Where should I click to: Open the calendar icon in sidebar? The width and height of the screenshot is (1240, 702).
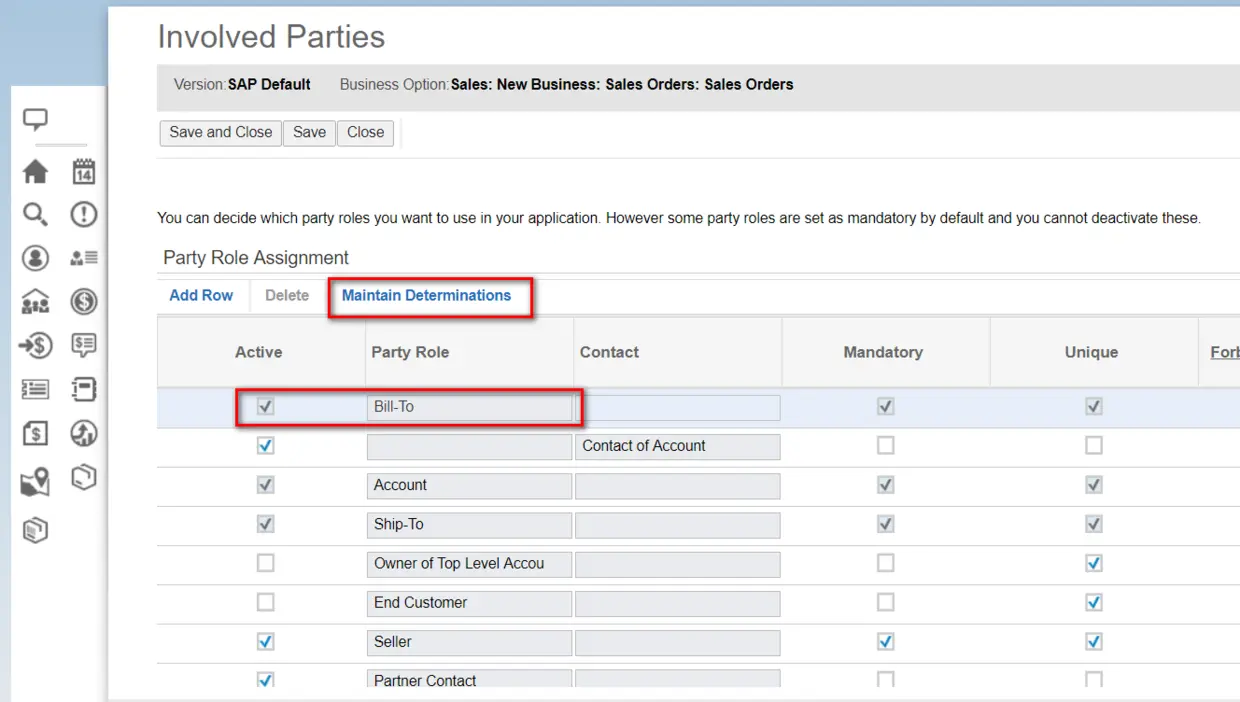pos(84,172)
